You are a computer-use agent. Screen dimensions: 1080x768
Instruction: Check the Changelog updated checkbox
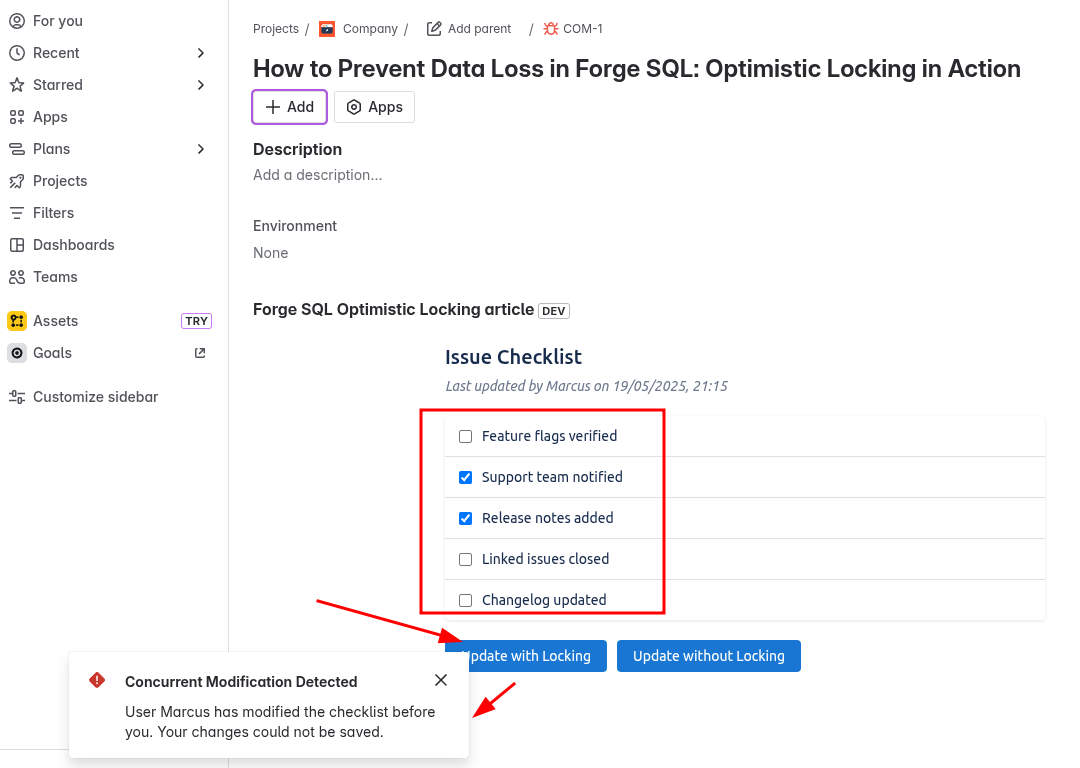[x=466, y=601]
